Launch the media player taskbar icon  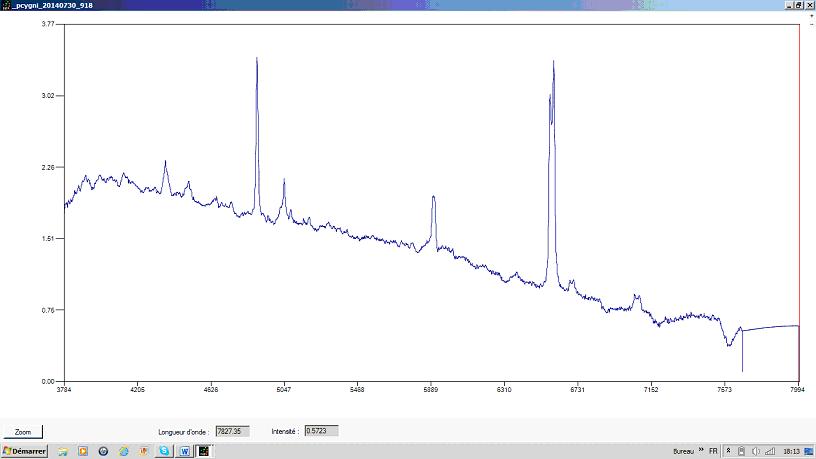(83, 451)
